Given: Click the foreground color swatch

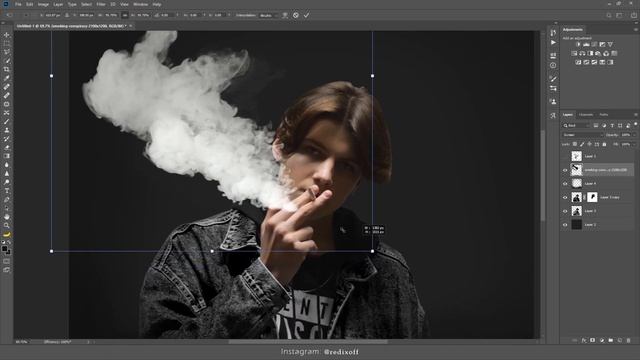Looking at the screenshot, I should pos(5,249).
